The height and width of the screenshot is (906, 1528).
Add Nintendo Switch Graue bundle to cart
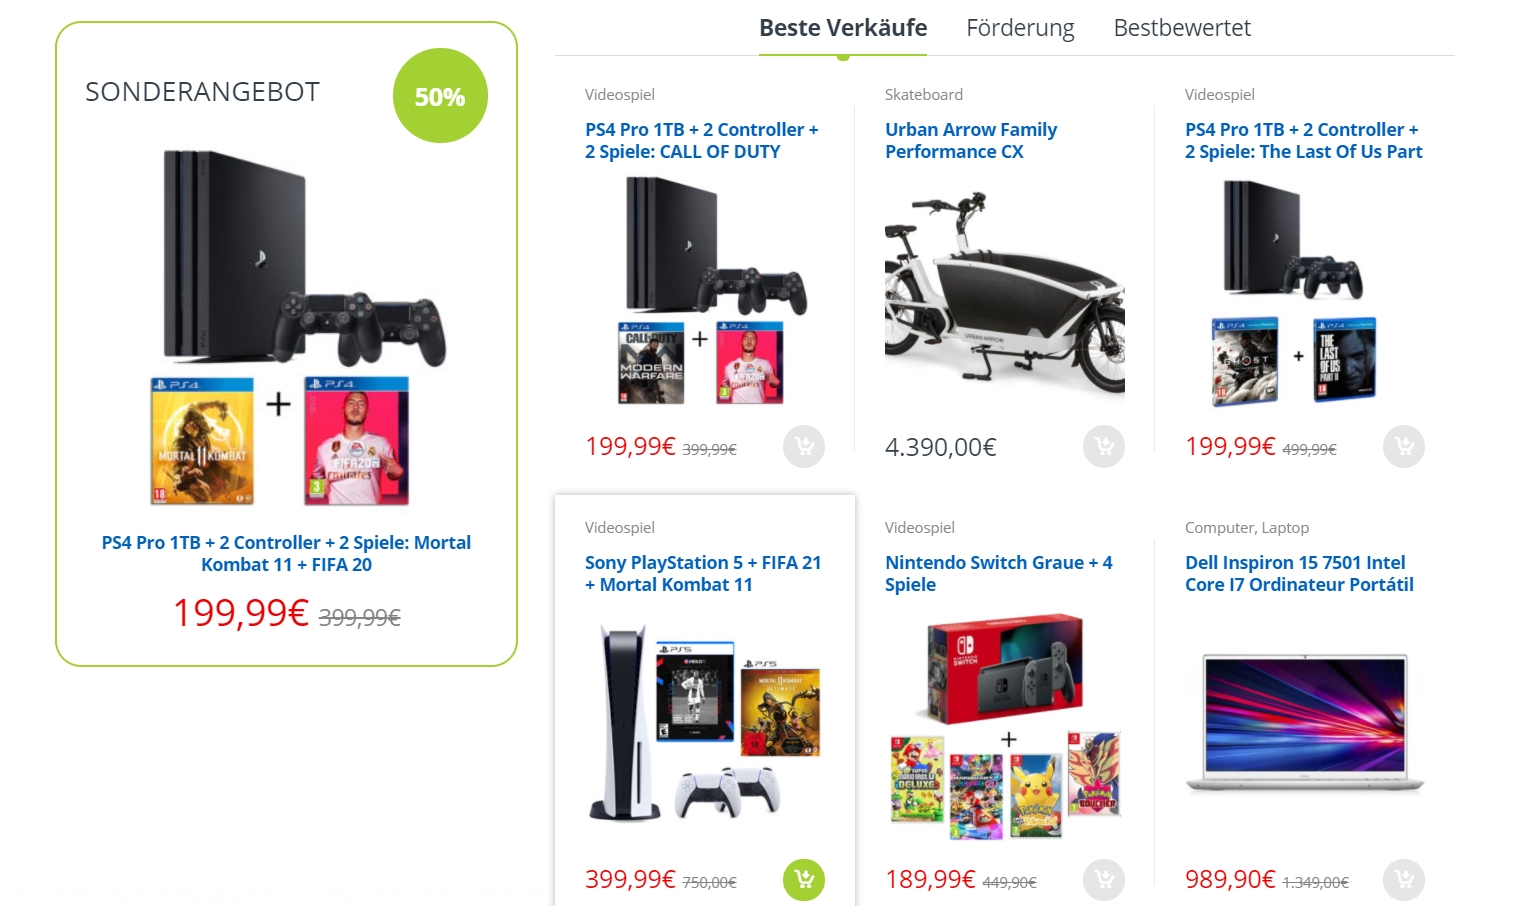click(1104, 879)
